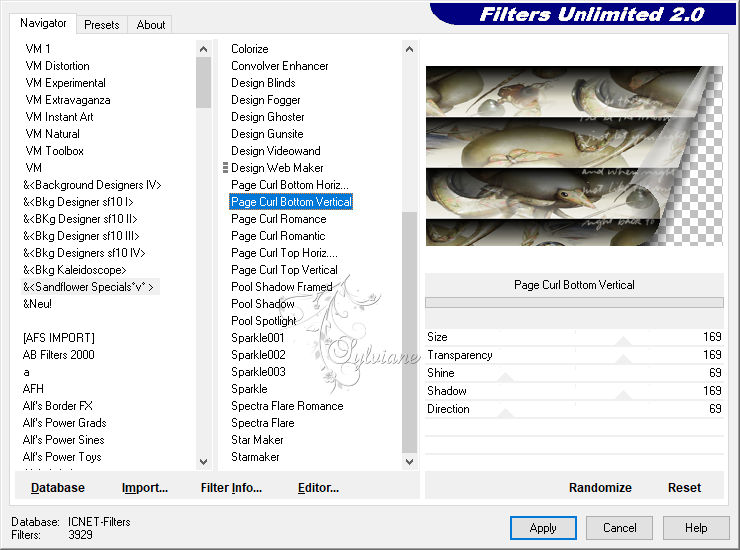Viewport: 740px width, 550px height.
Task: Open Help for the filter dialog
Action: click(x=696, y=528)
